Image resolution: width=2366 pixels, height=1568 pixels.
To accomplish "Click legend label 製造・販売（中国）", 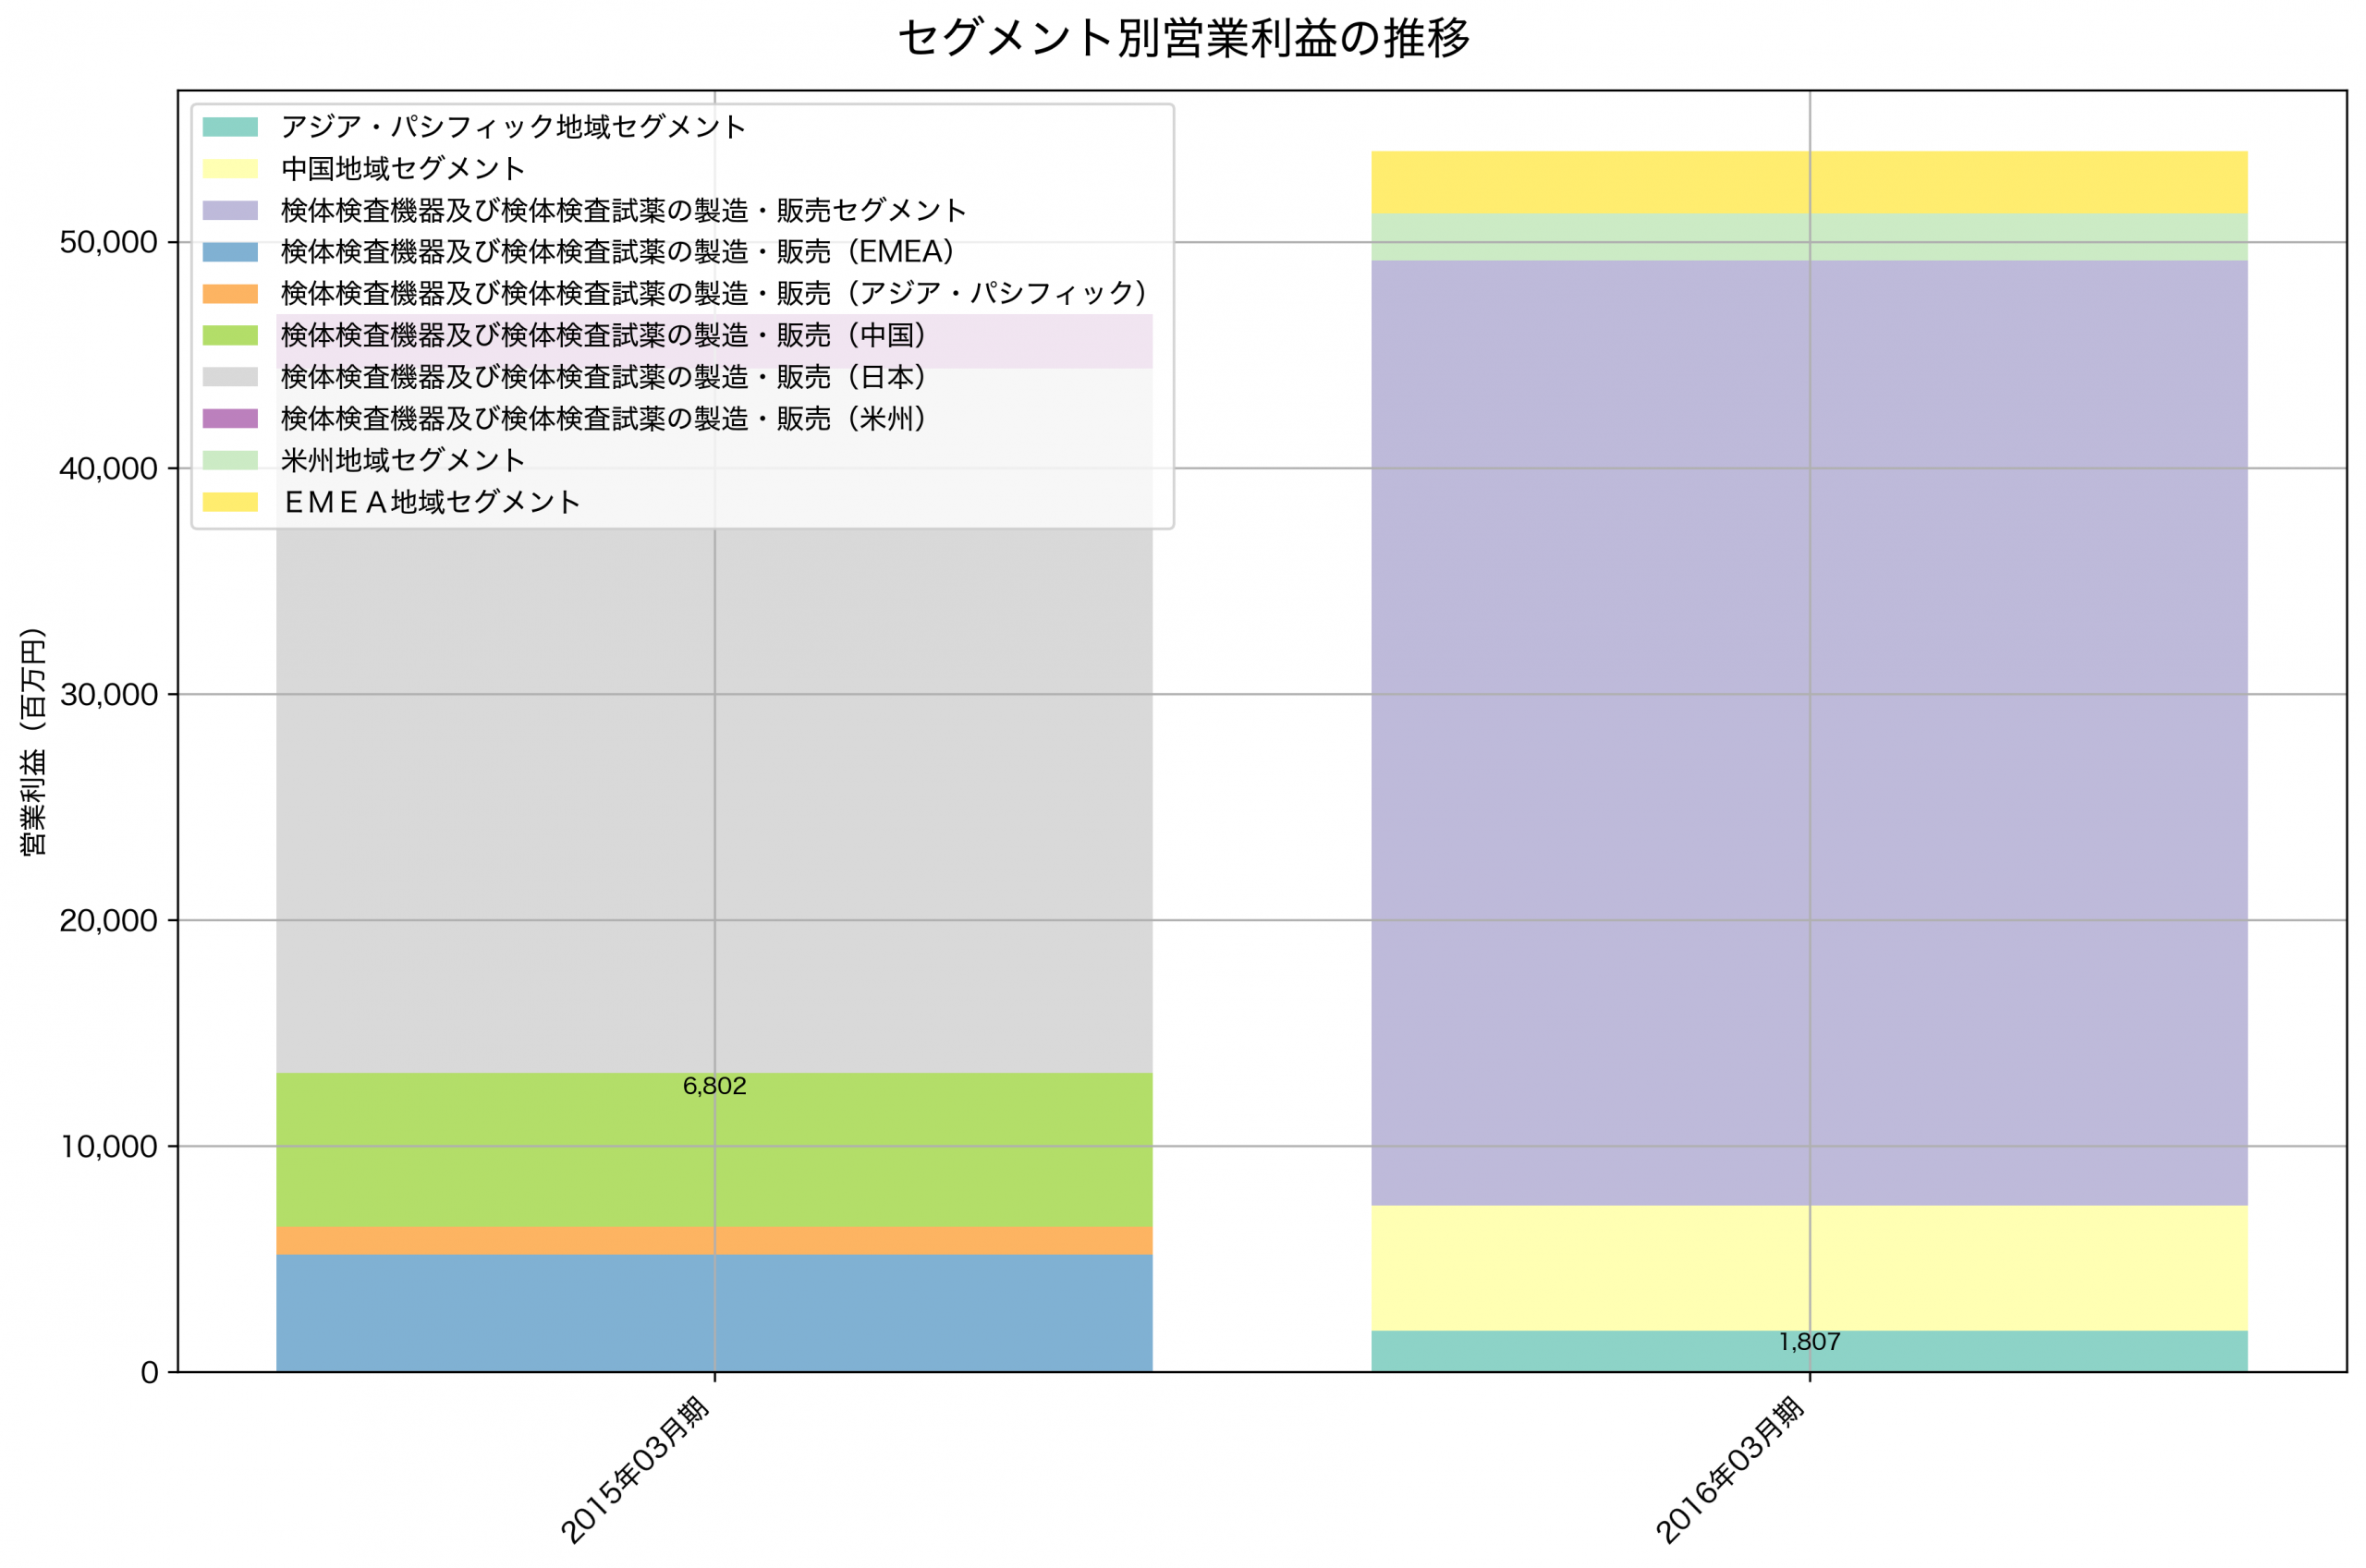I will coord(604,336).
